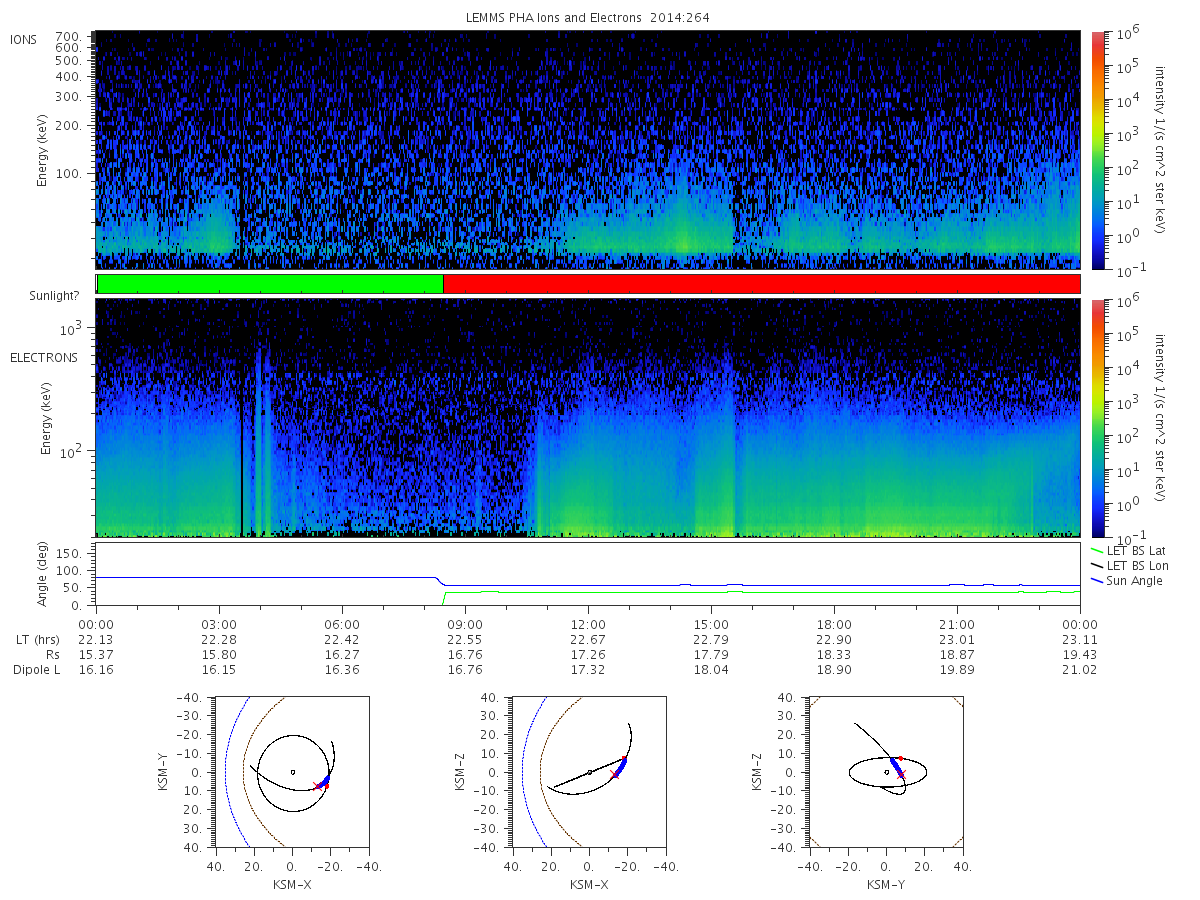This screenshot has width=1200, height=900.
Task: Click the ions intensity color scale bar
Action: (1098, 150)
